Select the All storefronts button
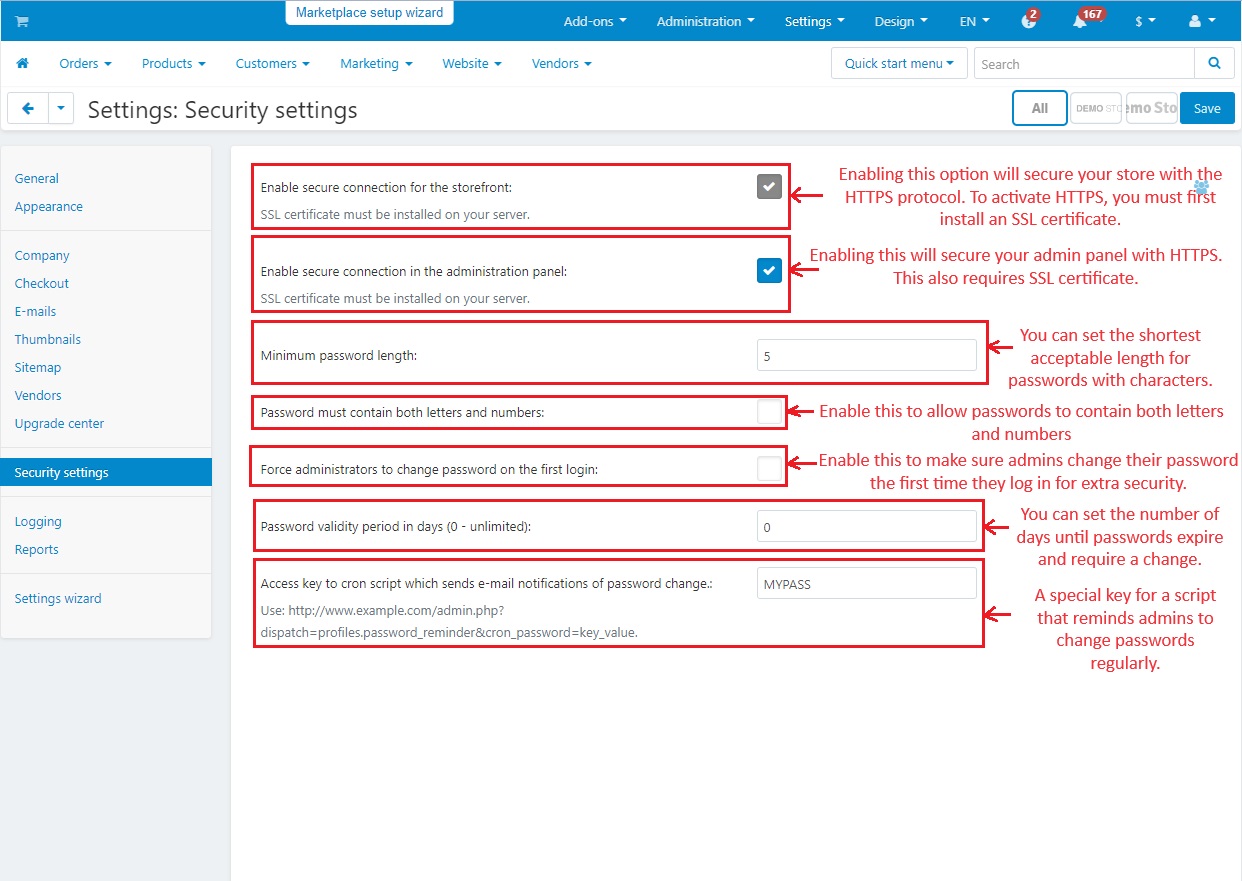1242x881 pixels. click(x=1040, y=108)
